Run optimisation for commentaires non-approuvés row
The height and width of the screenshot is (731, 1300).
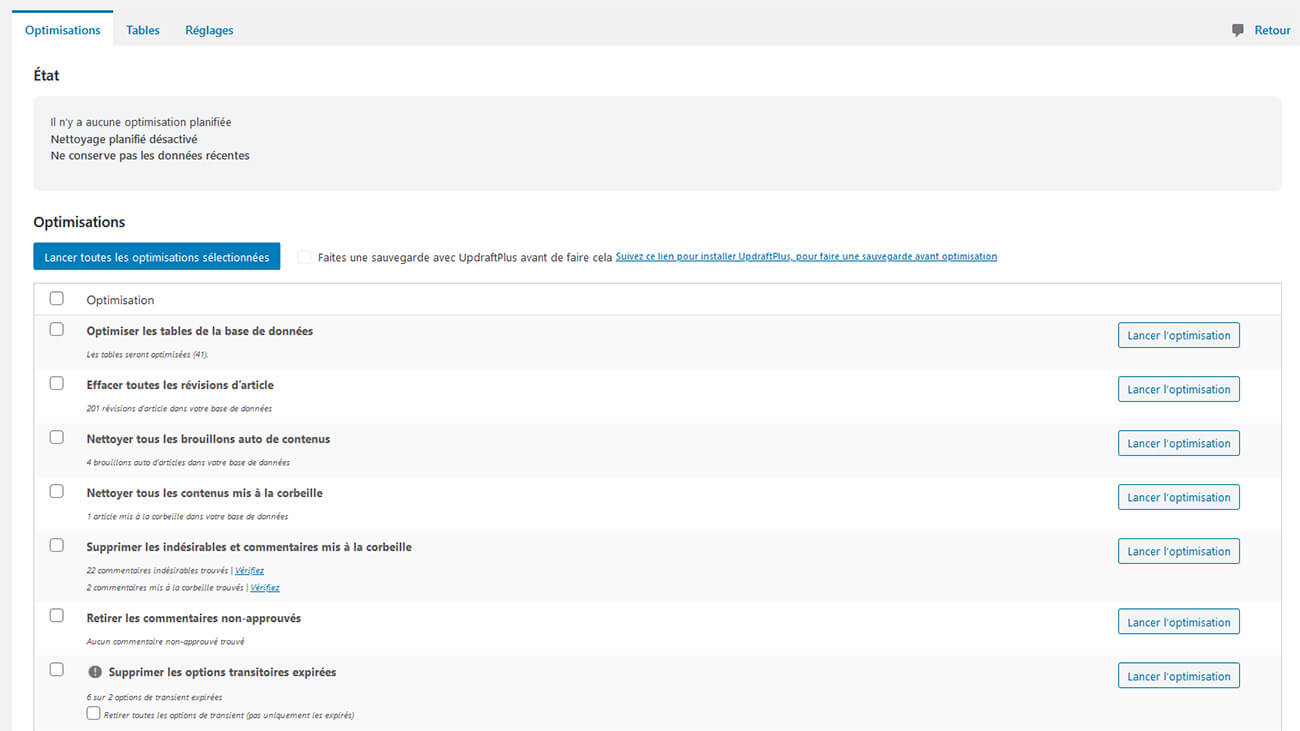1178,622
